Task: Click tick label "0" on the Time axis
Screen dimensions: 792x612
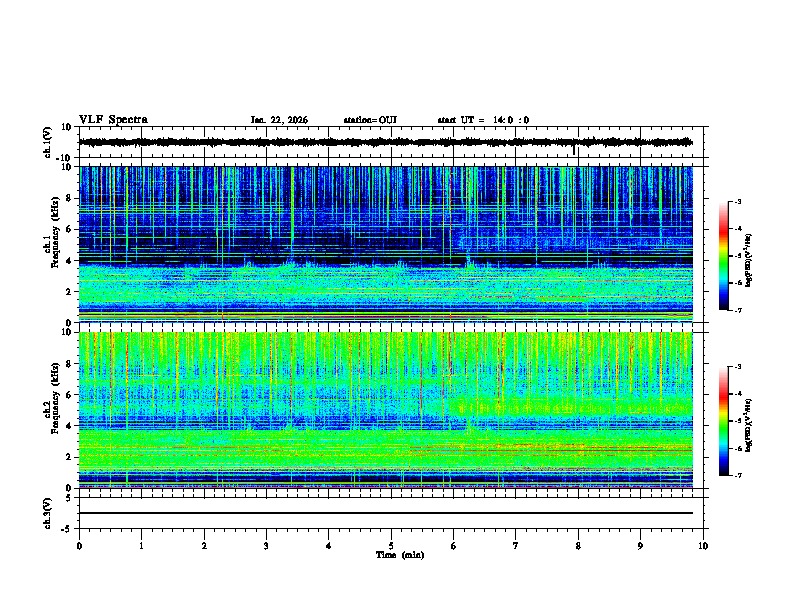Action: click(79, 546)
